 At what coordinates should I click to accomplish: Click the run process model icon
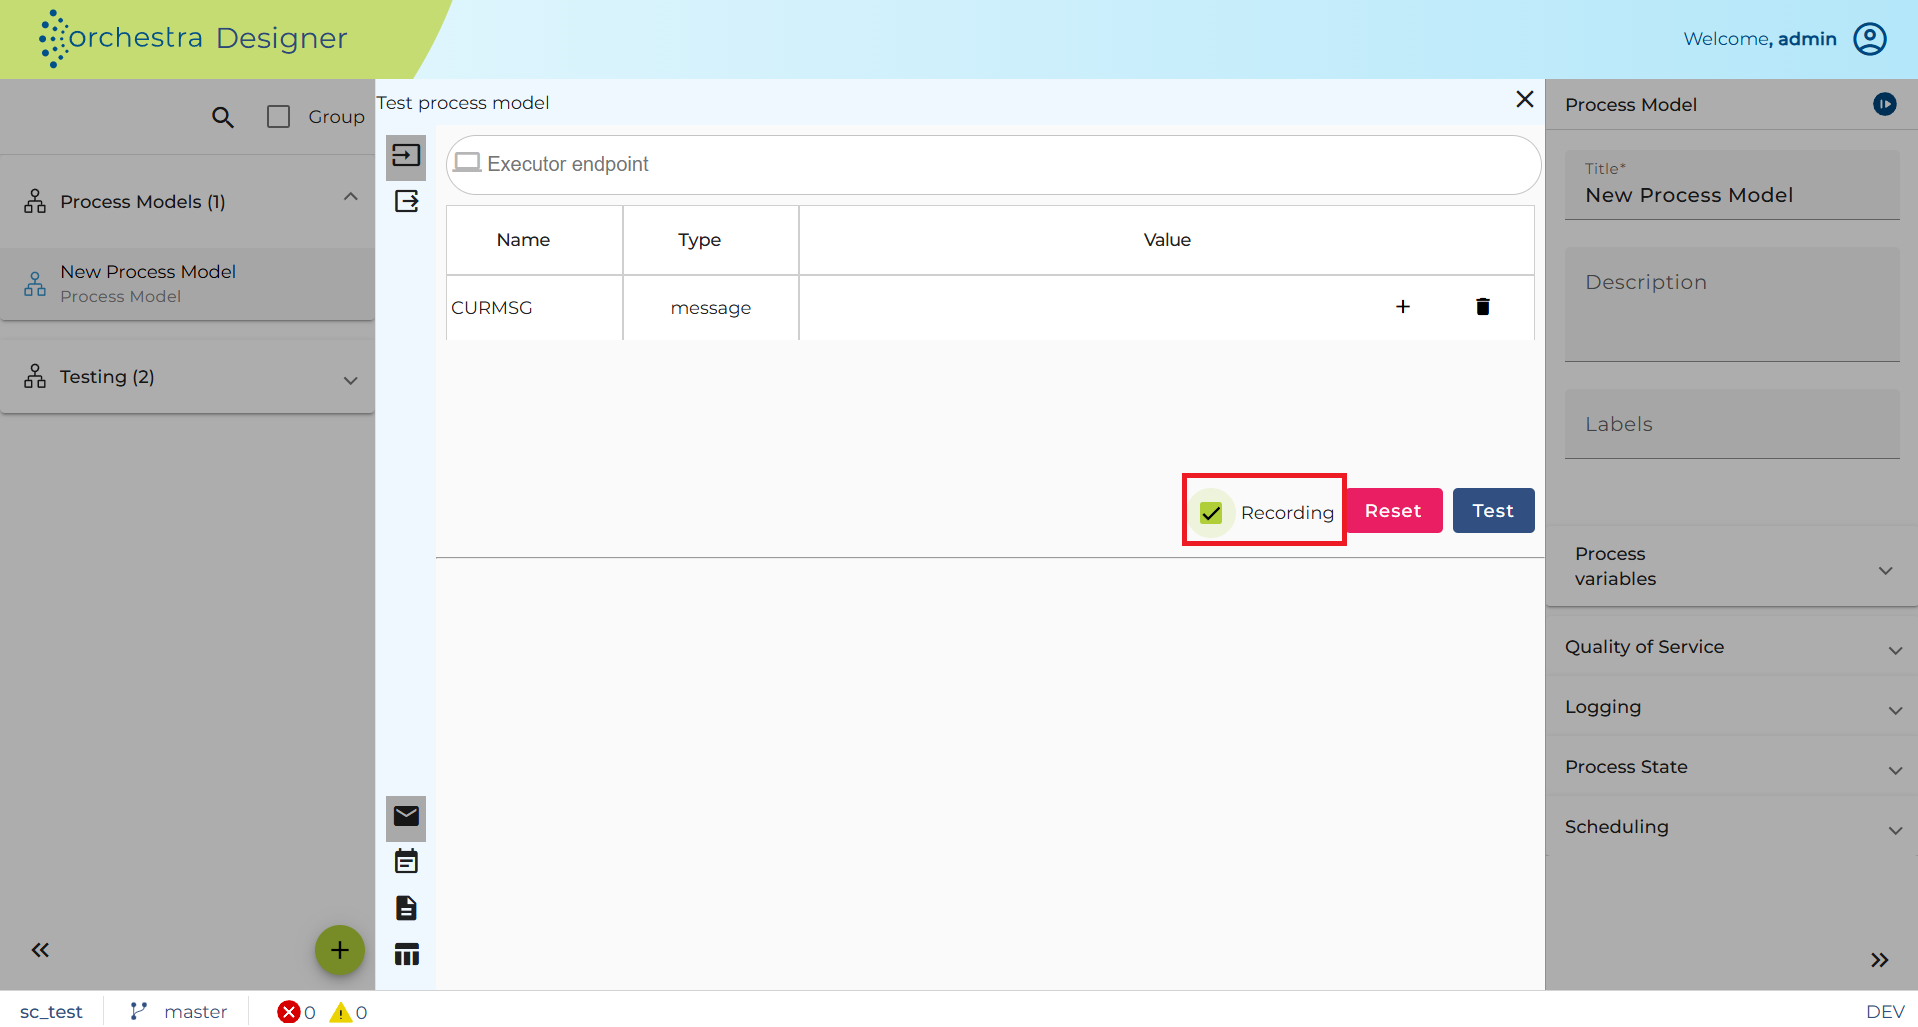click(x=1884, y=104)
